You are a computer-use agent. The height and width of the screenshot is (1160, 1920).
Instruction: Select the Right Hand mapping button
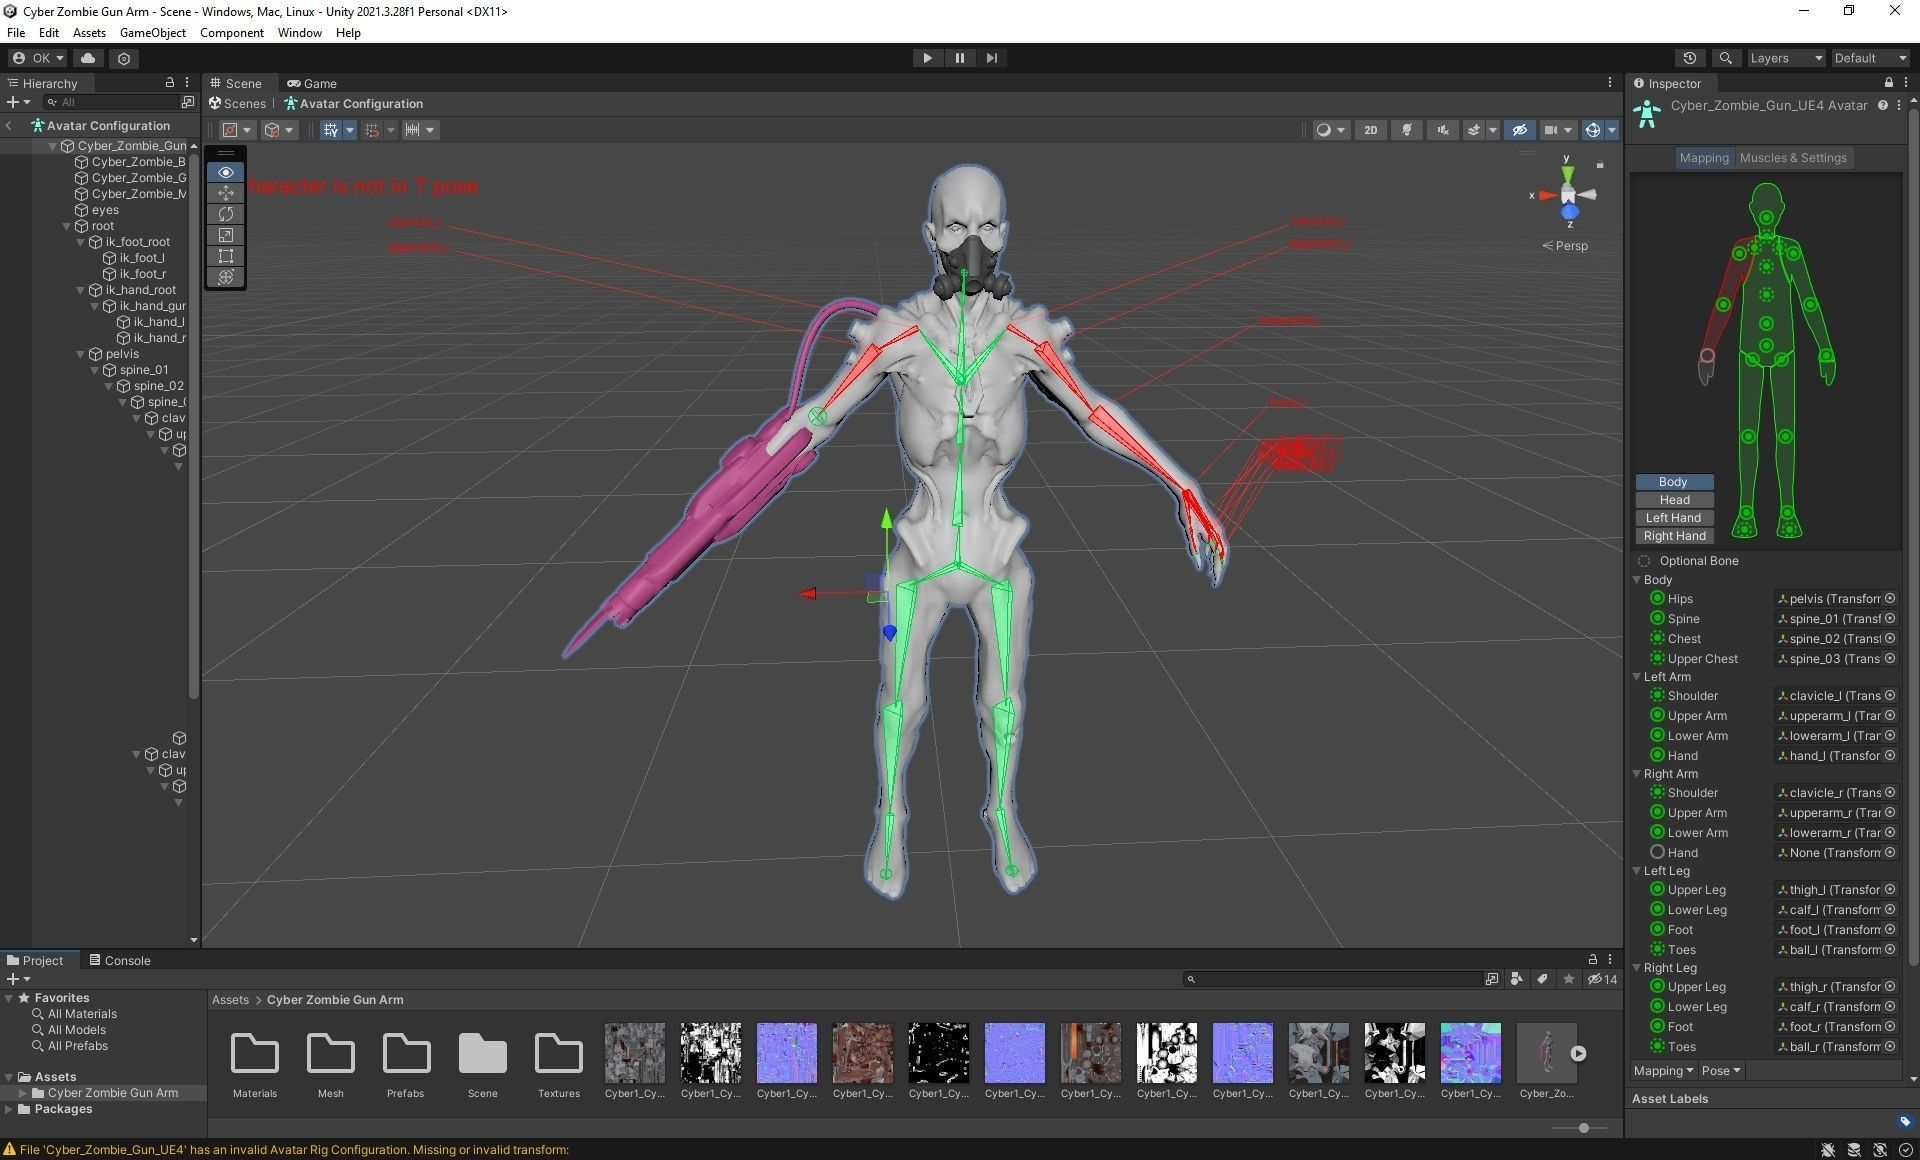coord(1674,536)
